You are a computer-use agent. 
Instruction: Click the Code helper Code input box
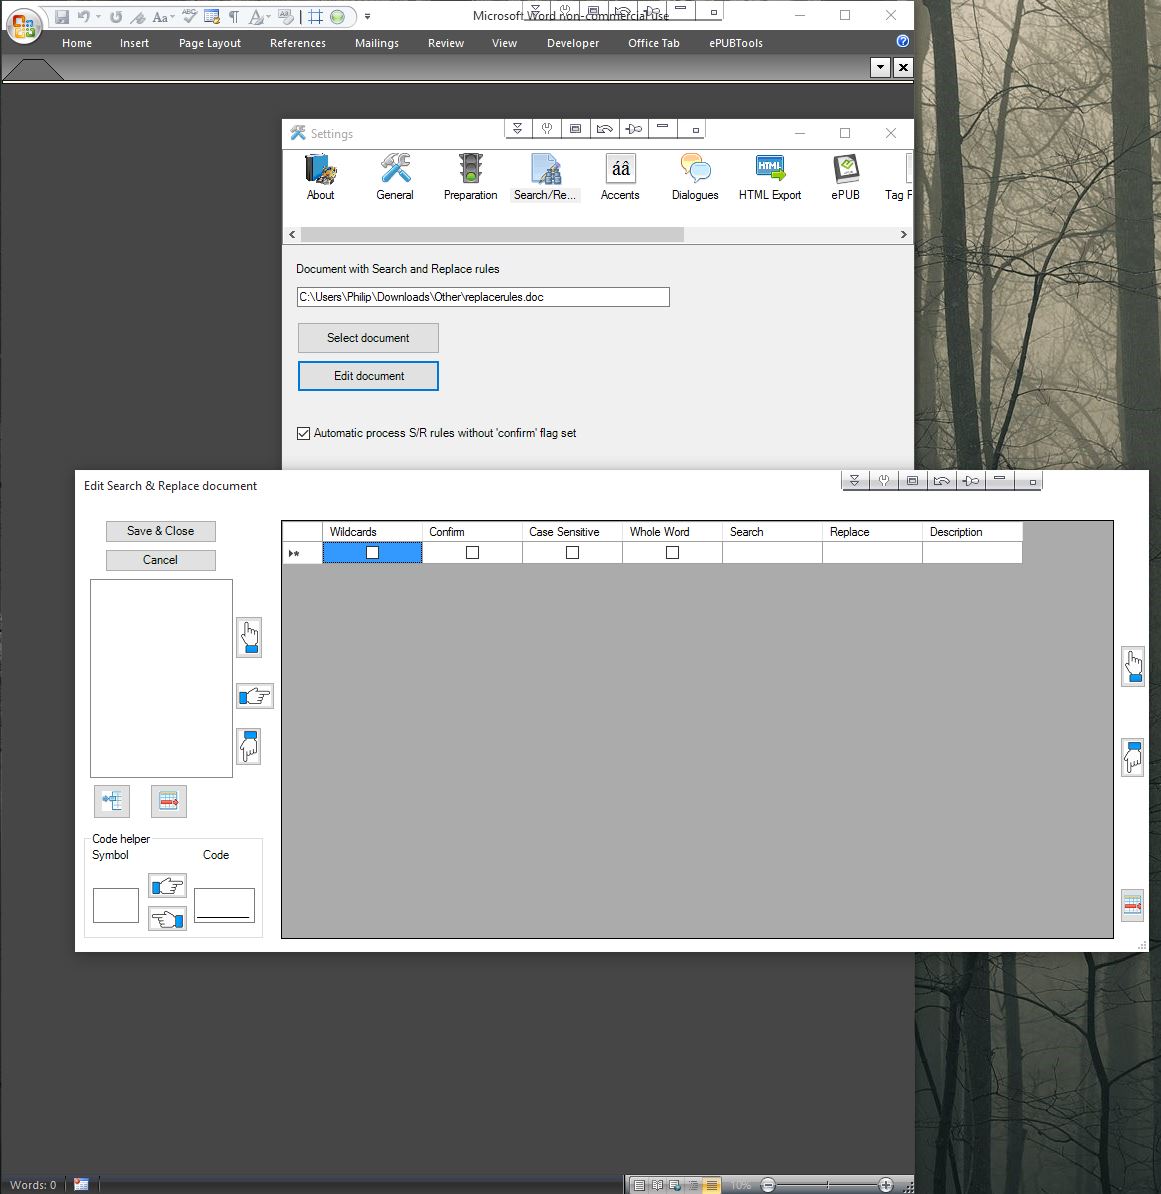224,905
